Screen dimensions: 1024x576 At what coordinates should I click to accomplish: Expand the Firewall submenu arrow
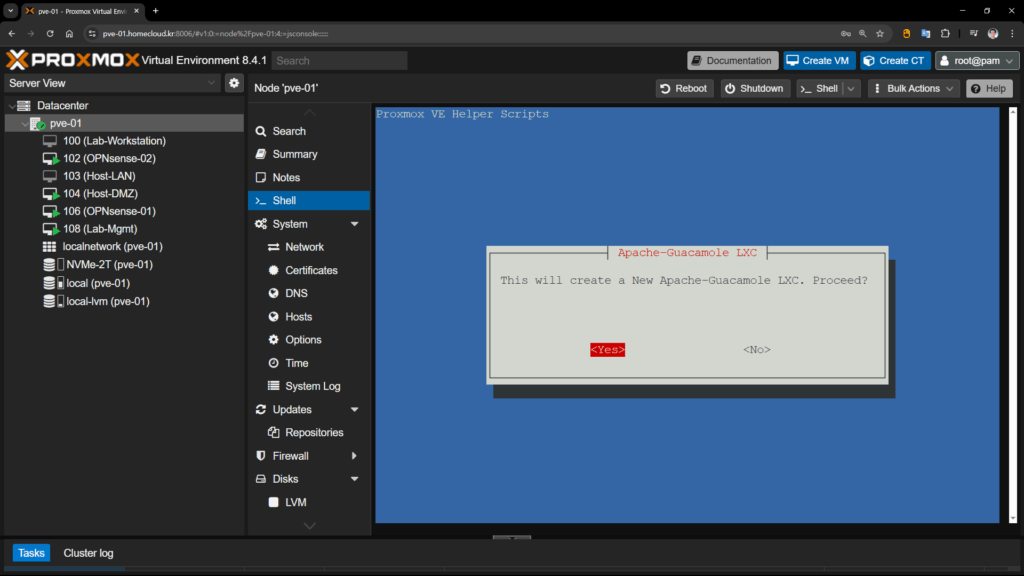(354, 456)
